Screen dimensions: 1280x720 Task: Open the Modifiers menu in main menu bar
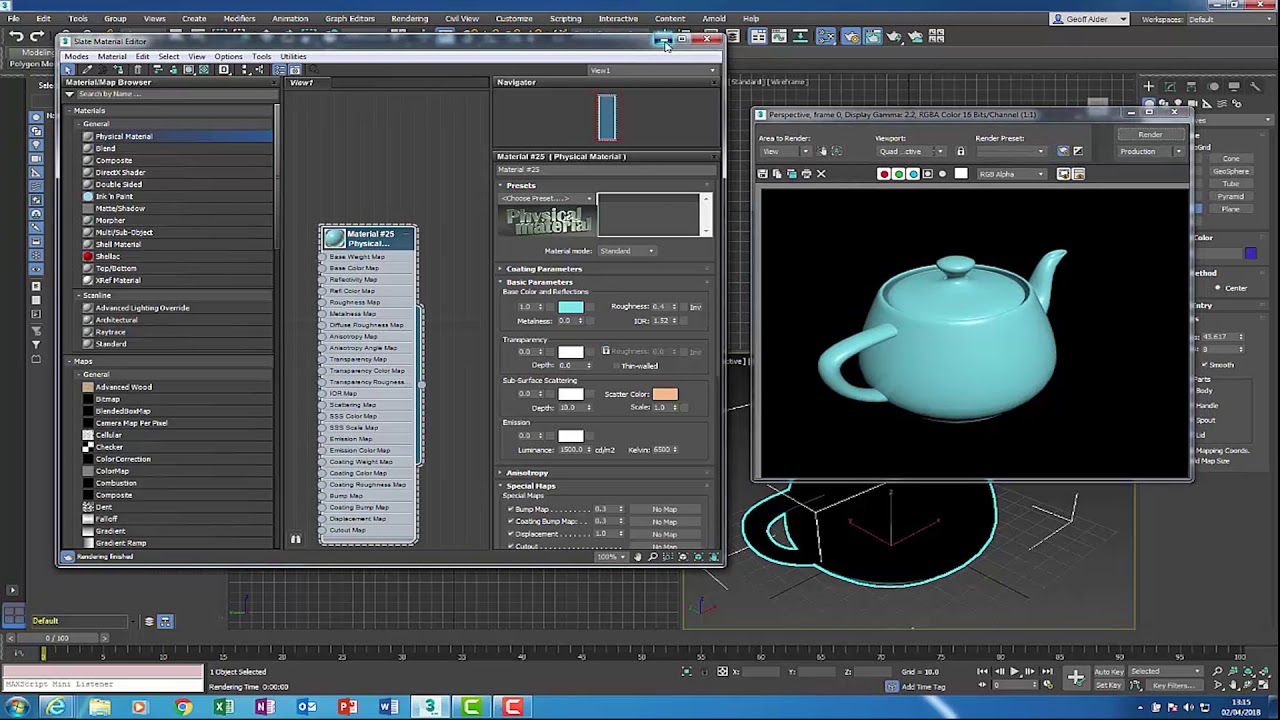239,18
